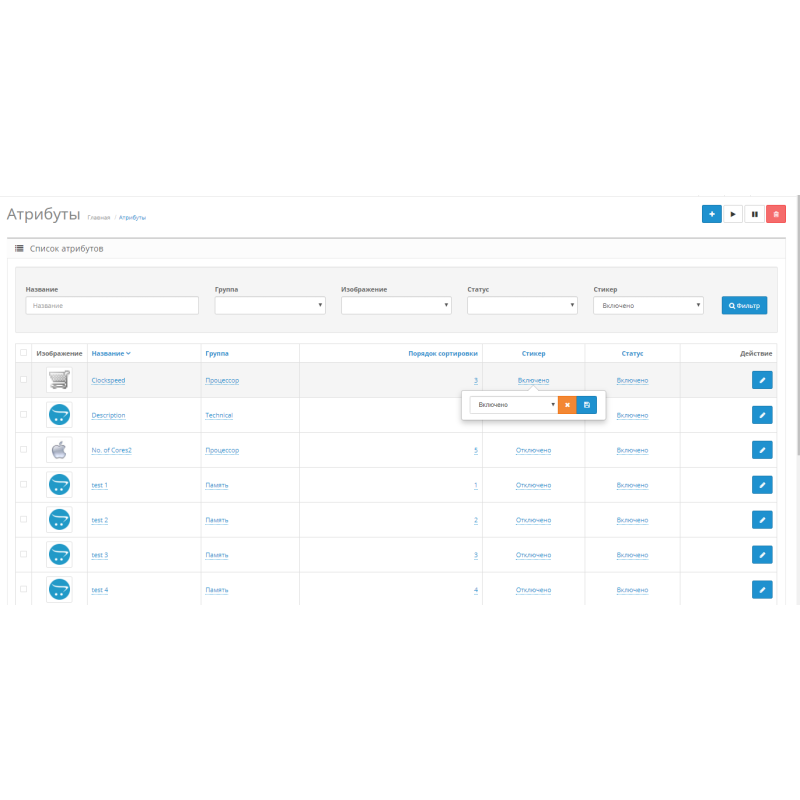This screenshot has height=800, width=800.
Task: Edit Clockspeed attribute using pencil button
Action: click(762, 380)
